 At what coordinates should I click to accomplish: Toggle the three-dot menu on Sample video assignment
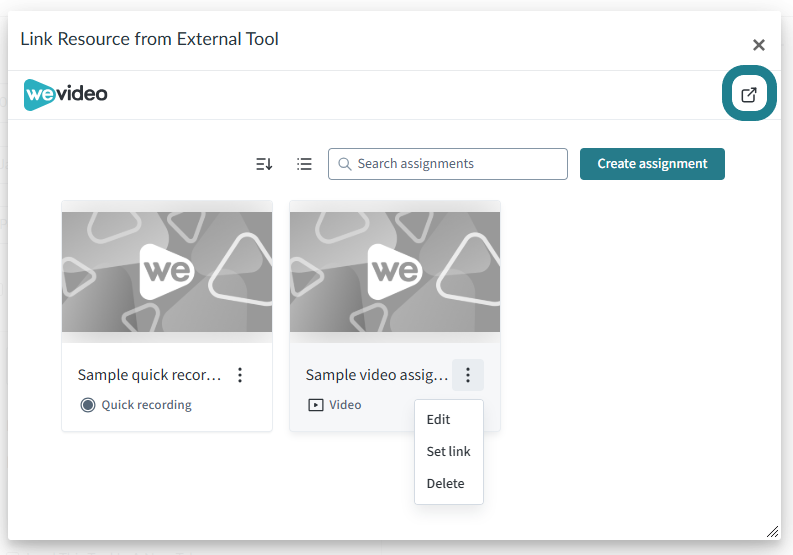coord(468,375)
